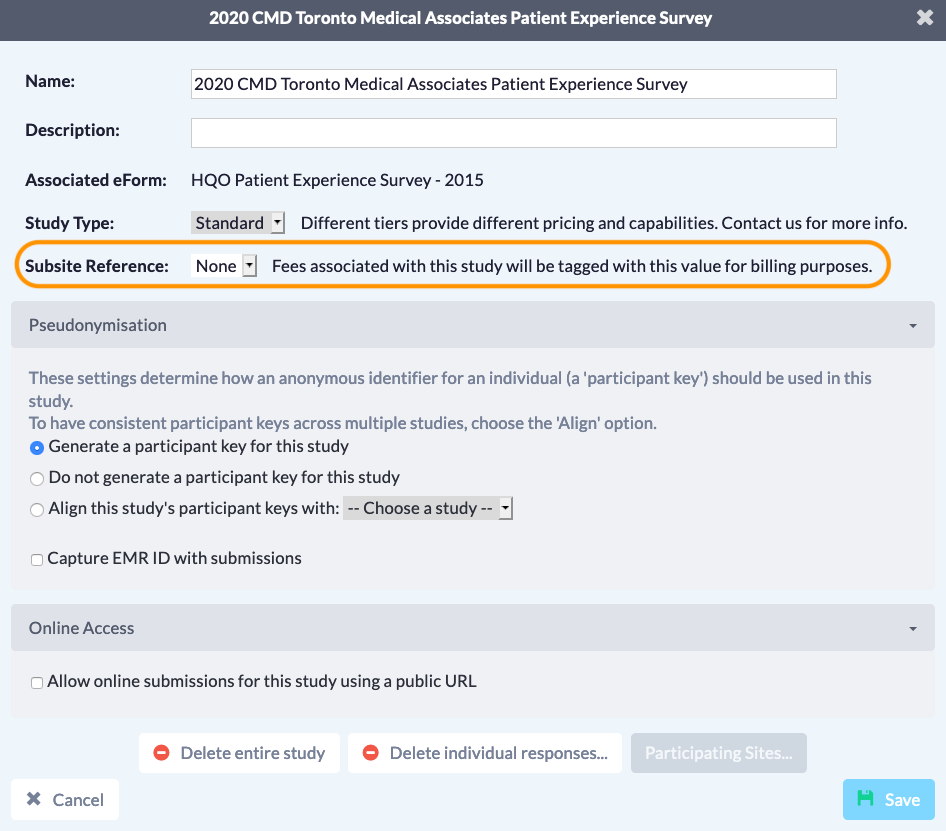Click the HQO Patient Experience Survey text
The image size is (946, 831).
pyautogui.click(x=337, y=180)
